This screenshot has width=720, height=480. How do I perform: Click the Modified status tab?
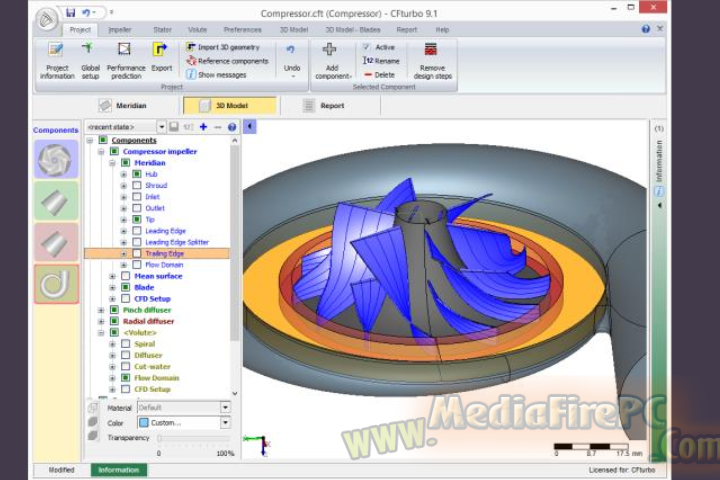point(62,470)
